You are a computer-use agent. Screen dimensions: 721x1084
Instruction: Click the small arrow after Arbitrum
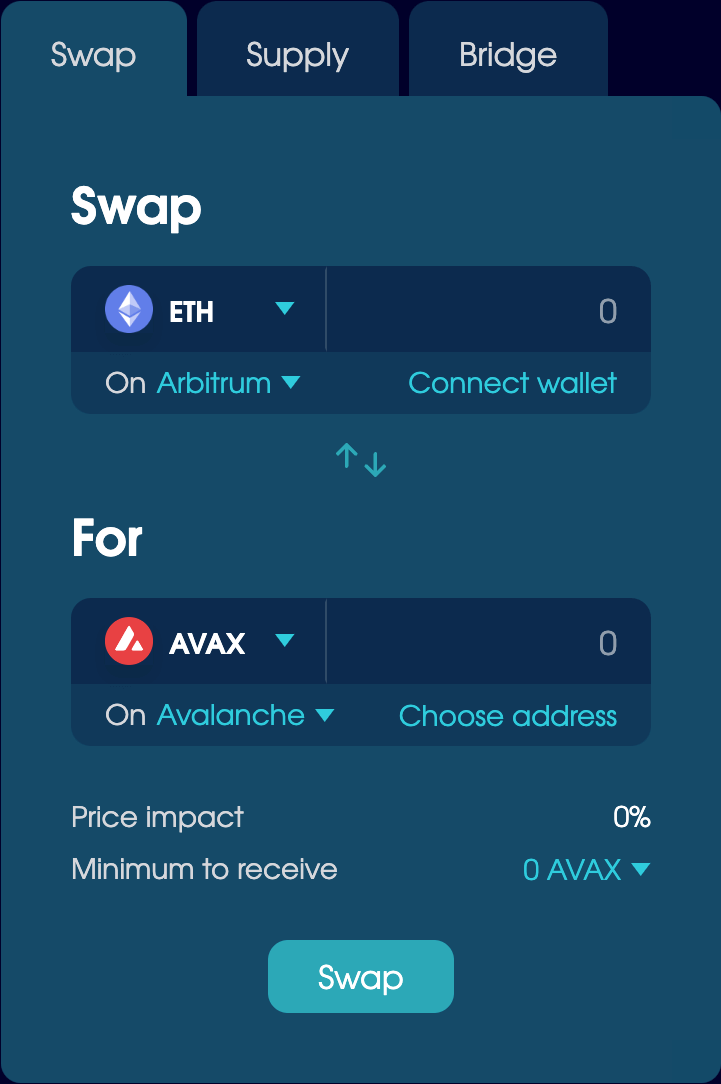[291, 382]
